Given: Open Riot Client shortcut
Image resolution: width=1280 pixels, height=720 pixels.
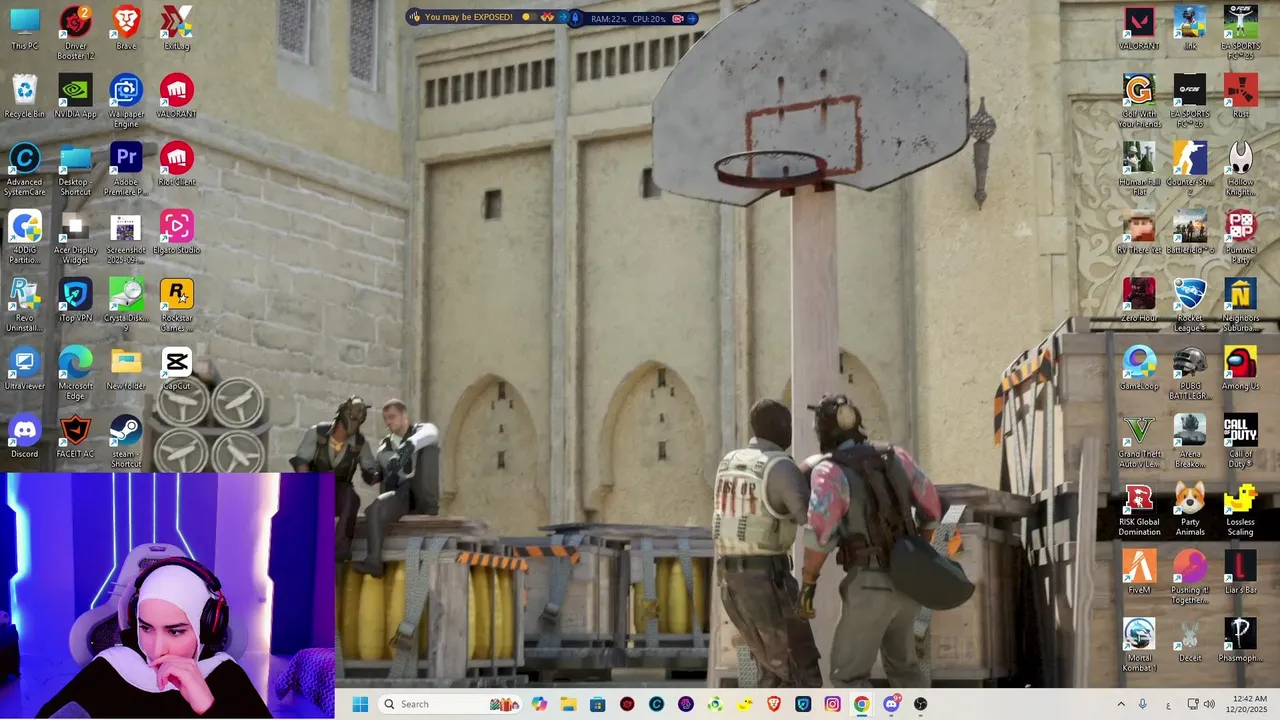Looking at the screenshot, I should pyautogui.click(x=176, y=164).
